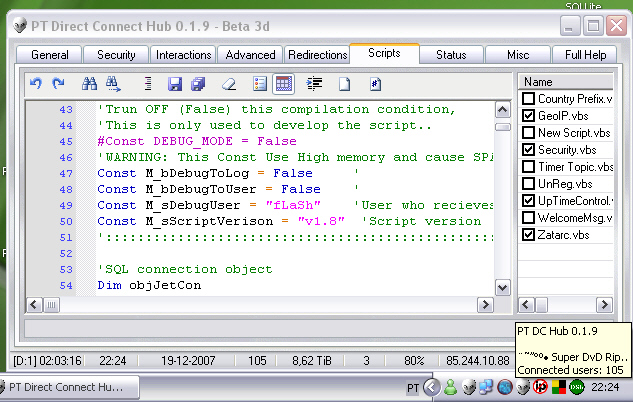Click PT Direct Connect Hub taskbar button
The image size is (633, 402).
coord(67,387)
